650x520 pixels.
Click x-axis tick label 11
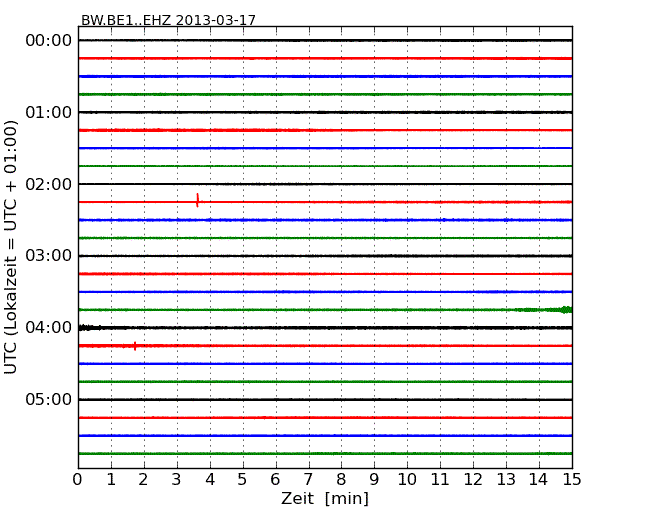pyautogui.click(x=440, y=480)
